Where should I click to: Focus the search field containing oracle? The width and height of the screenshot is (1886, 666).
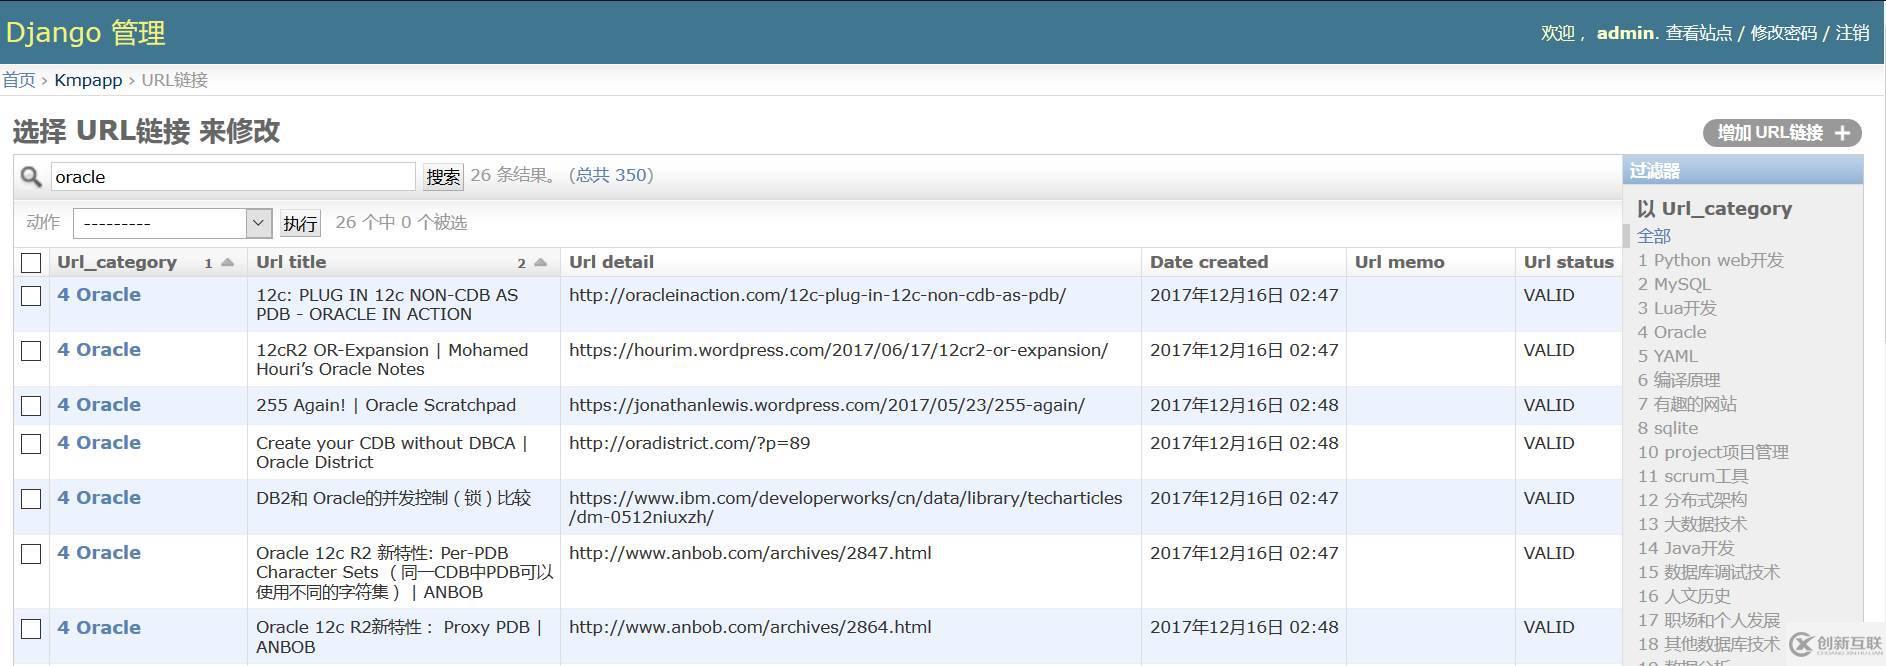click(x=233, y=177)
